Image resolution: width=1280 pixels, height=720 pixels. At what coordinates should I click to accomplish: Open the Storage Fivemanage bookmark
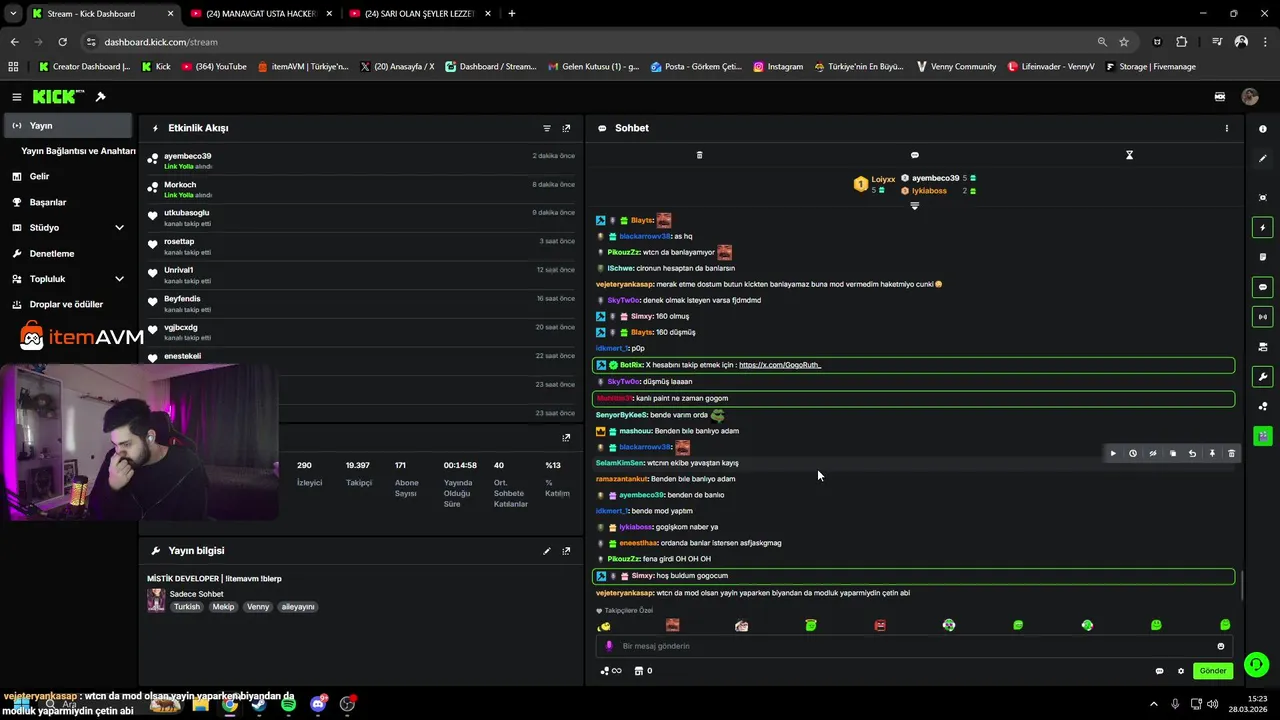[1150, 67]
